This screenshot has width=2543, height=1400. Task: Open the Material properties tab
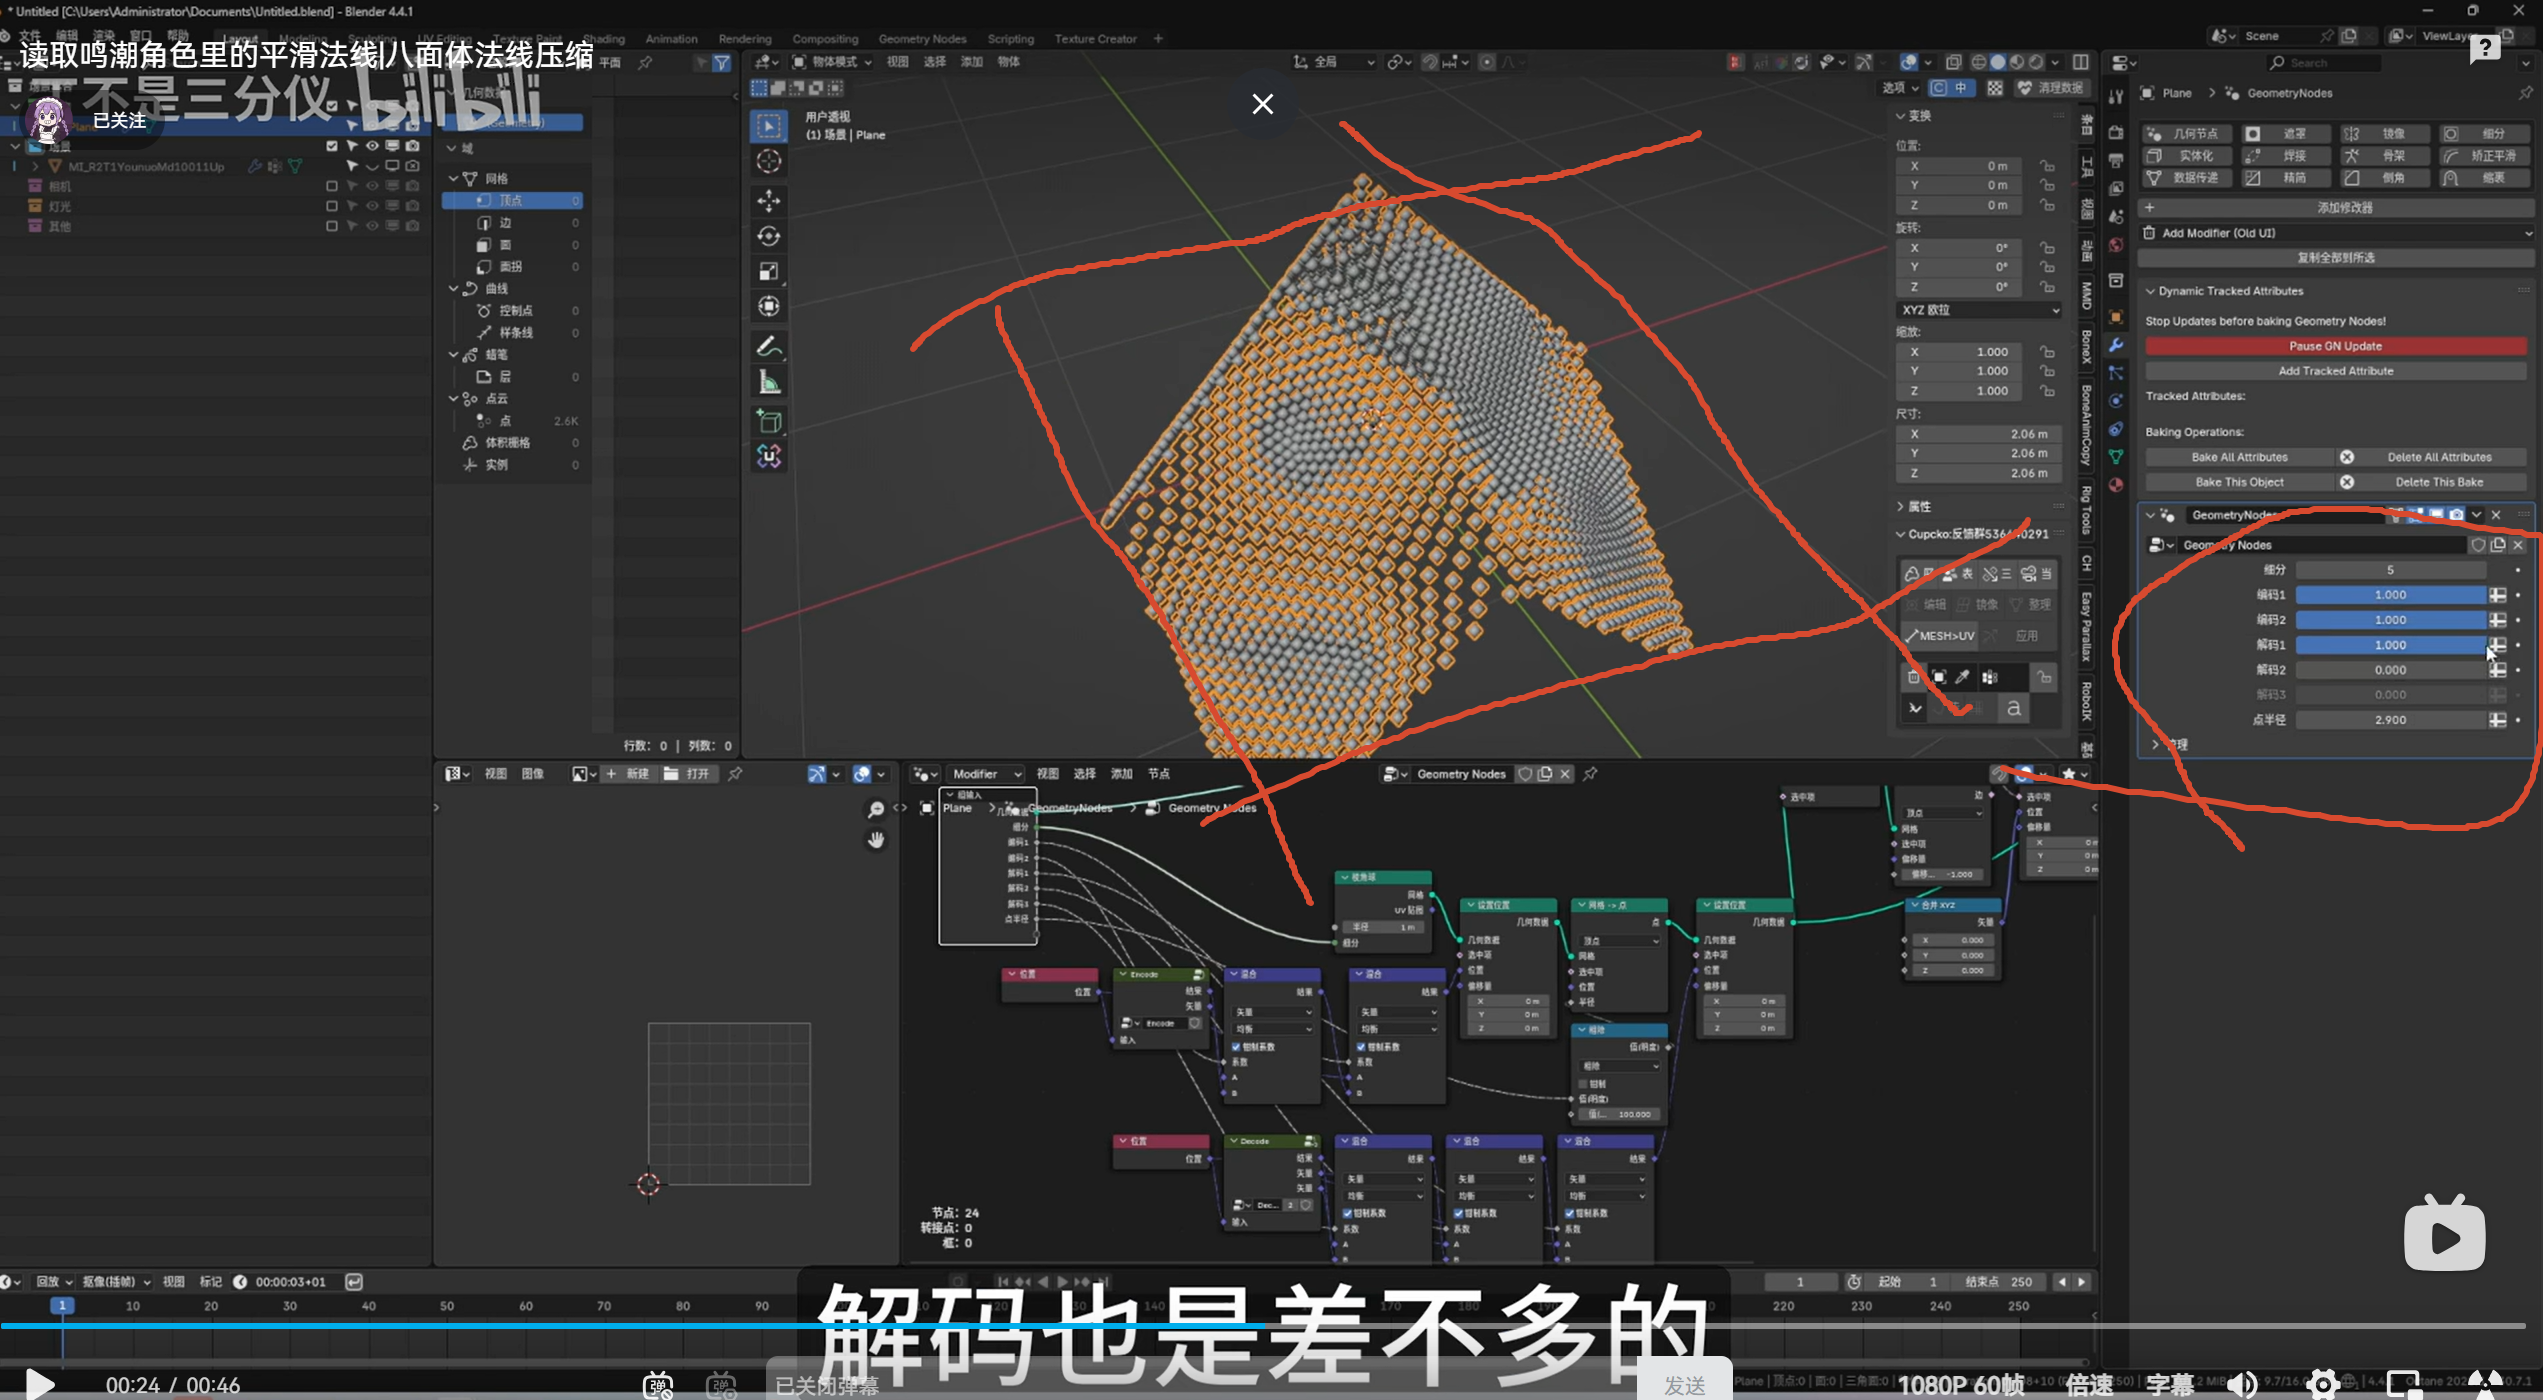[2116, 485]
